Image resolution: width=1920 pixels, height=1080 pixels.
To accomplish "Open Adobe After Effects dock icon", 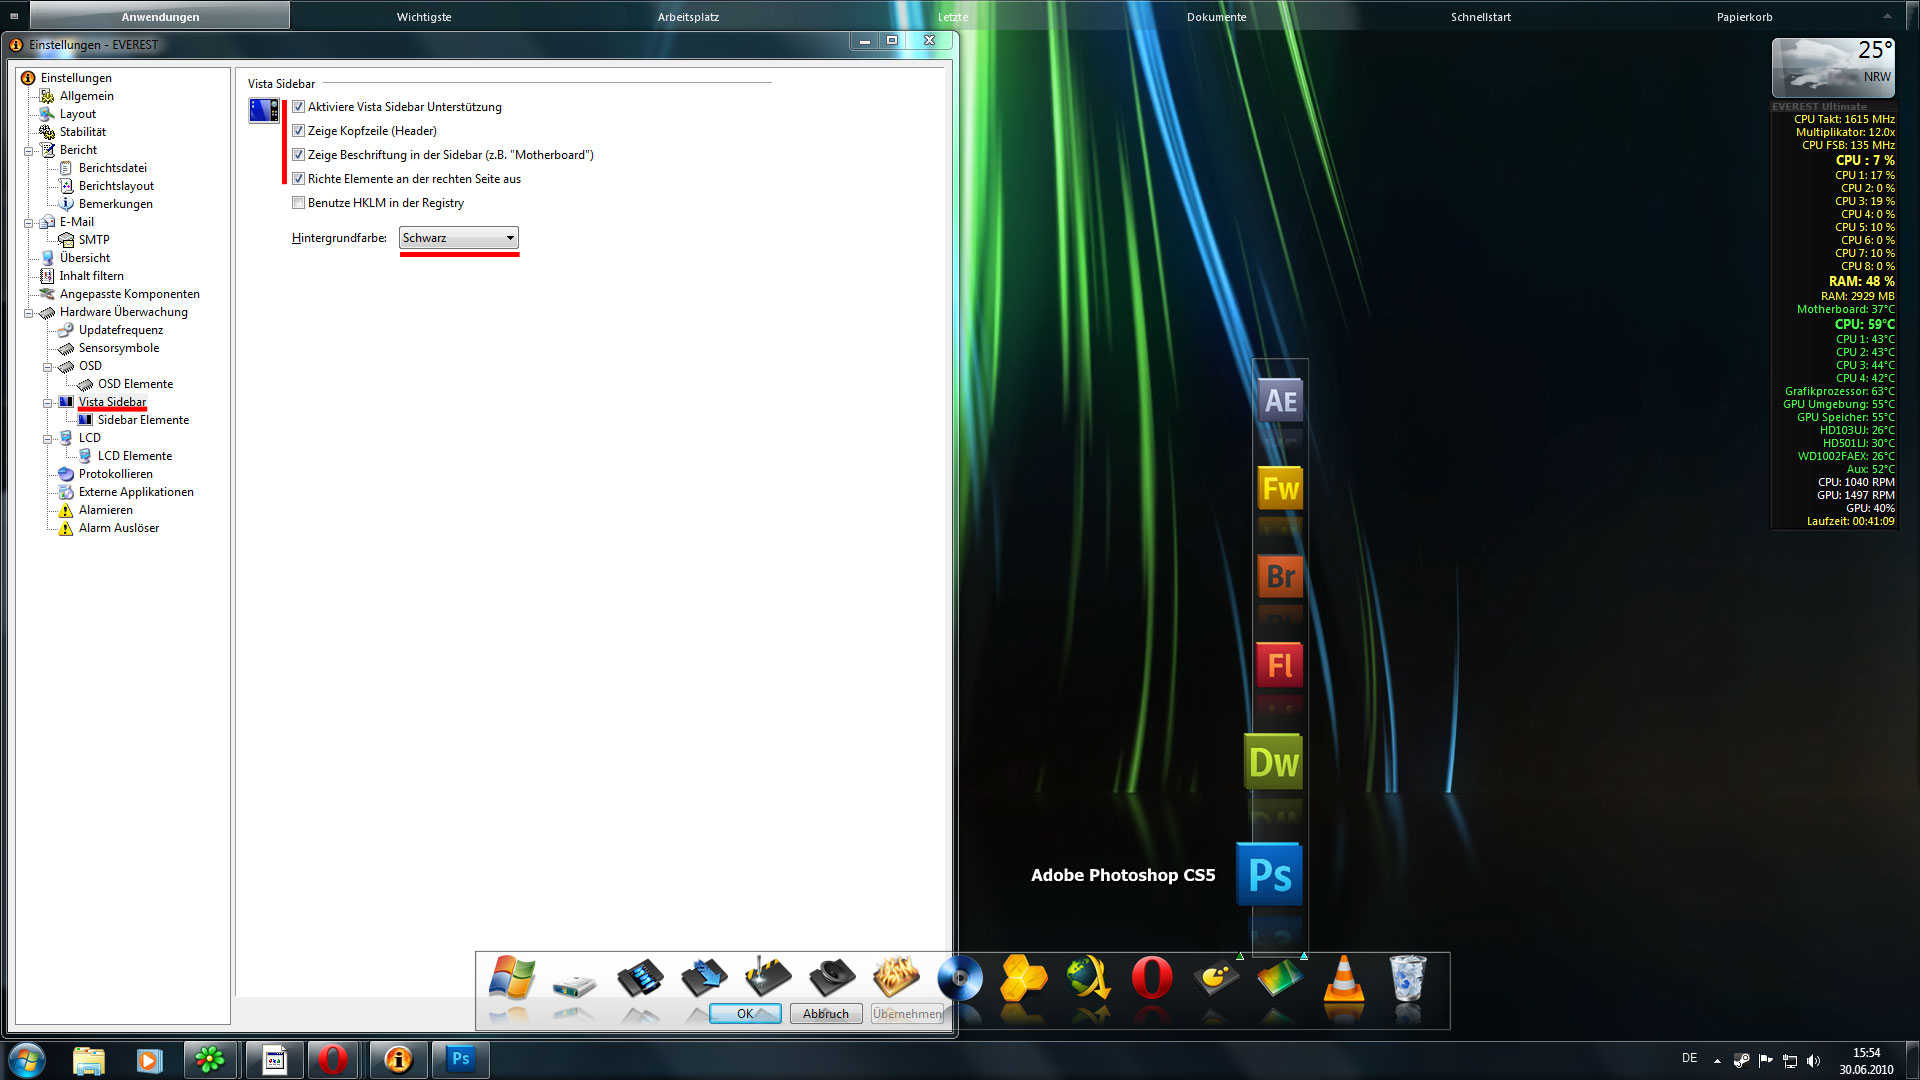I will pos(1280,401).
